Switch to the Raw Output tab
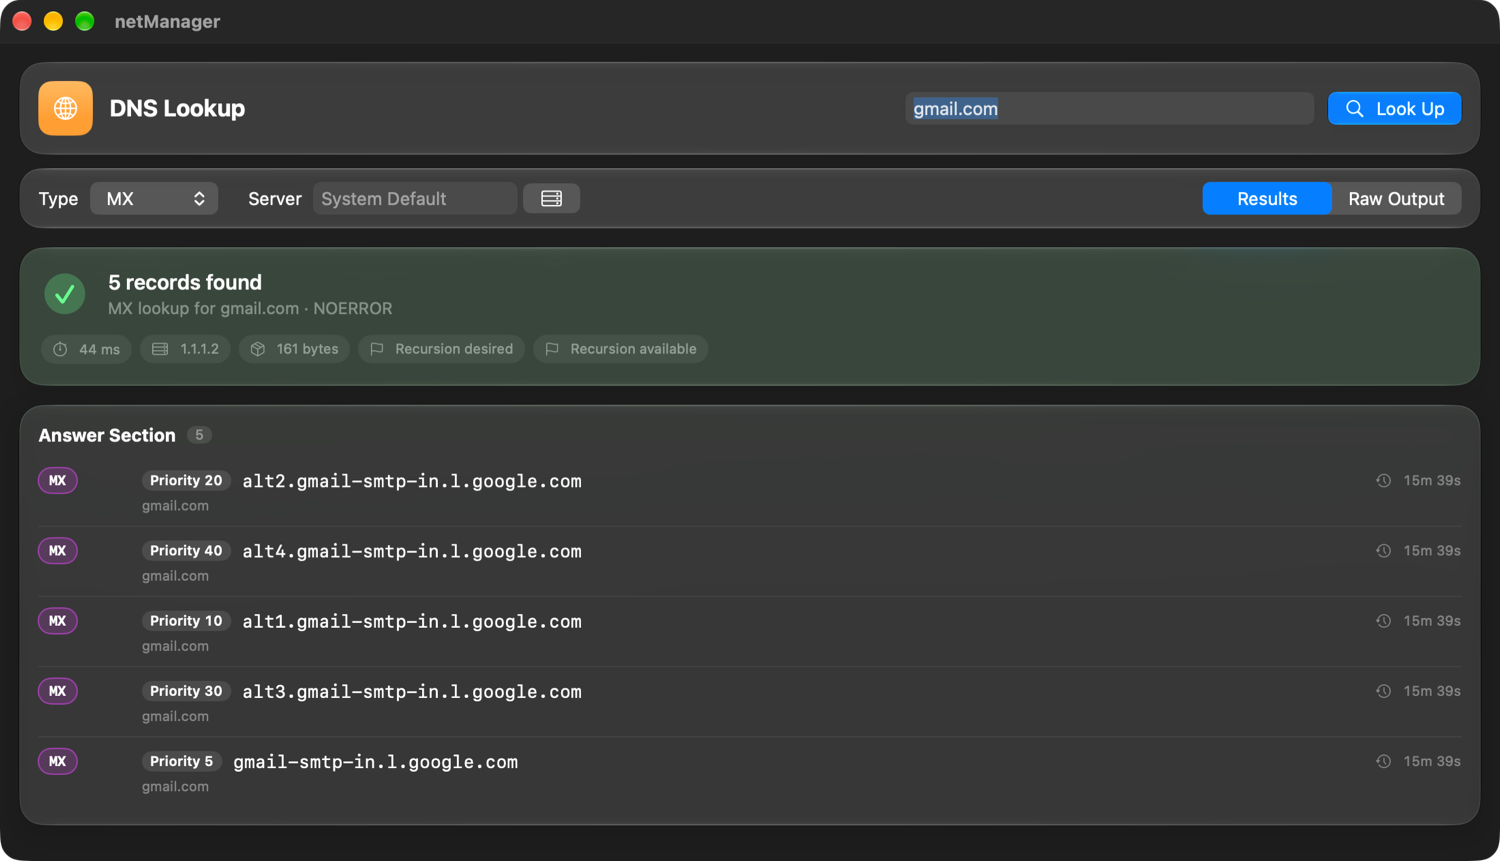 (1396, 199)
